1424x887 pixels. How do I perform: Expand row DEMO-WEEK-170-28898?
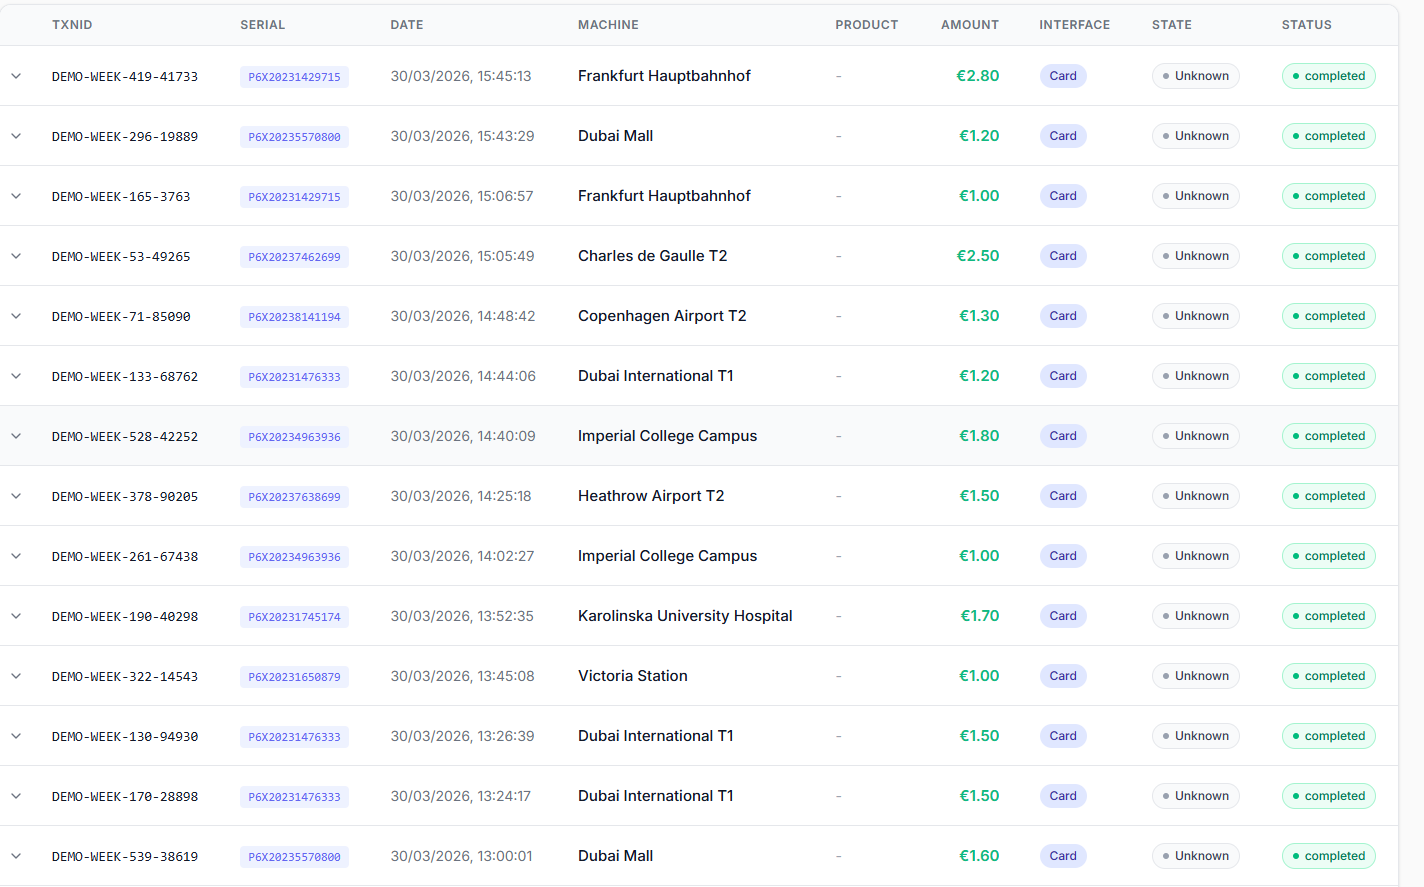[x=16, y=796]
